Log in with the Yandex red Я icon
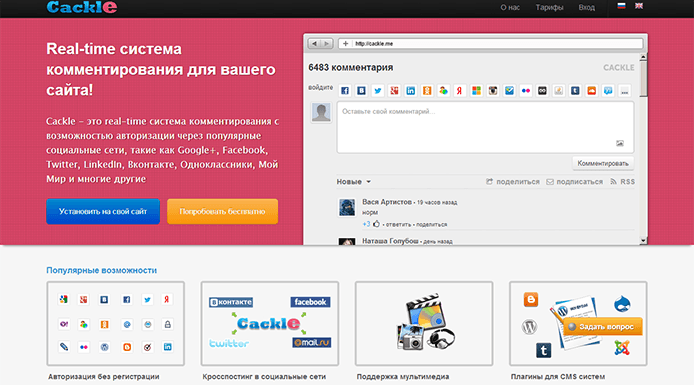This screenshot has width=694, height=385. click(x=460, y=91)
